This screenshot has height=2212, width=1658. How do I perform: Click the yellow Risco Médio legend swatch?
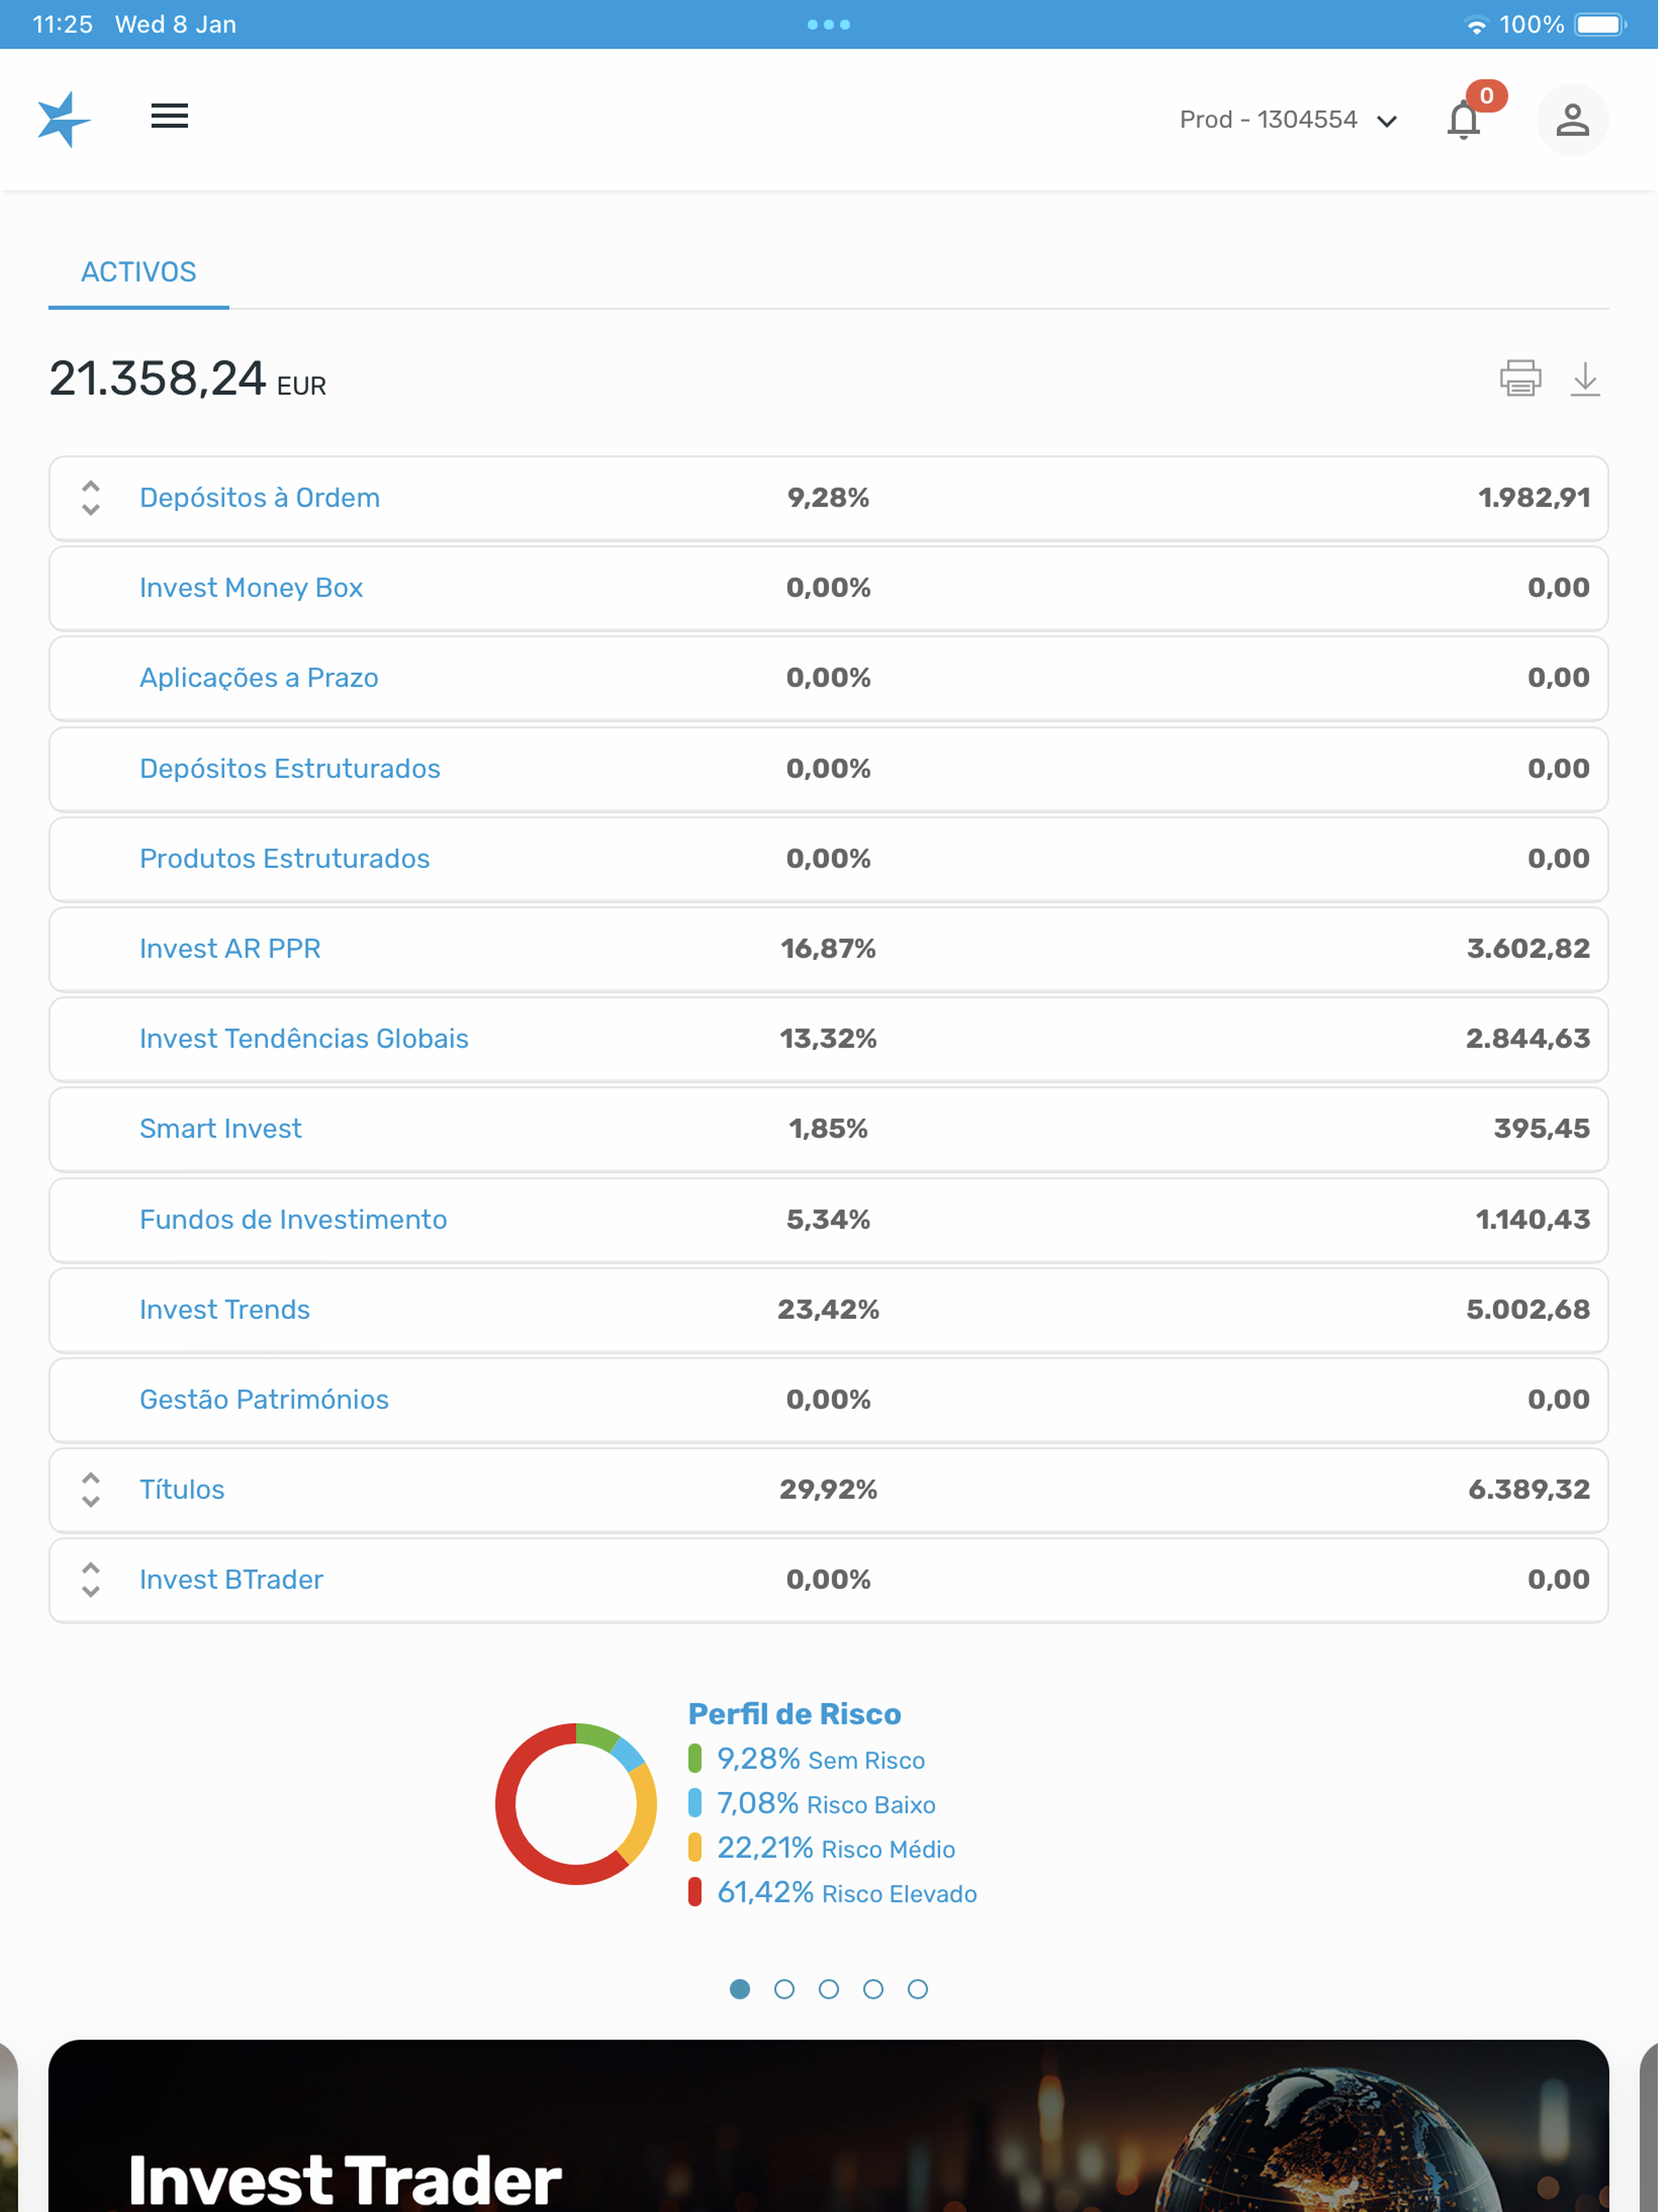(695, 1847)
